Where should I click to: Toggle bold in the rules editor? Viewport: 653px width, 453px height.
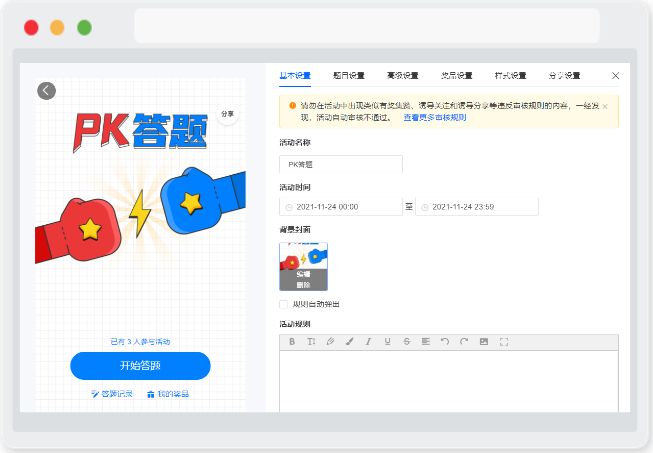(x=292, y=342)
